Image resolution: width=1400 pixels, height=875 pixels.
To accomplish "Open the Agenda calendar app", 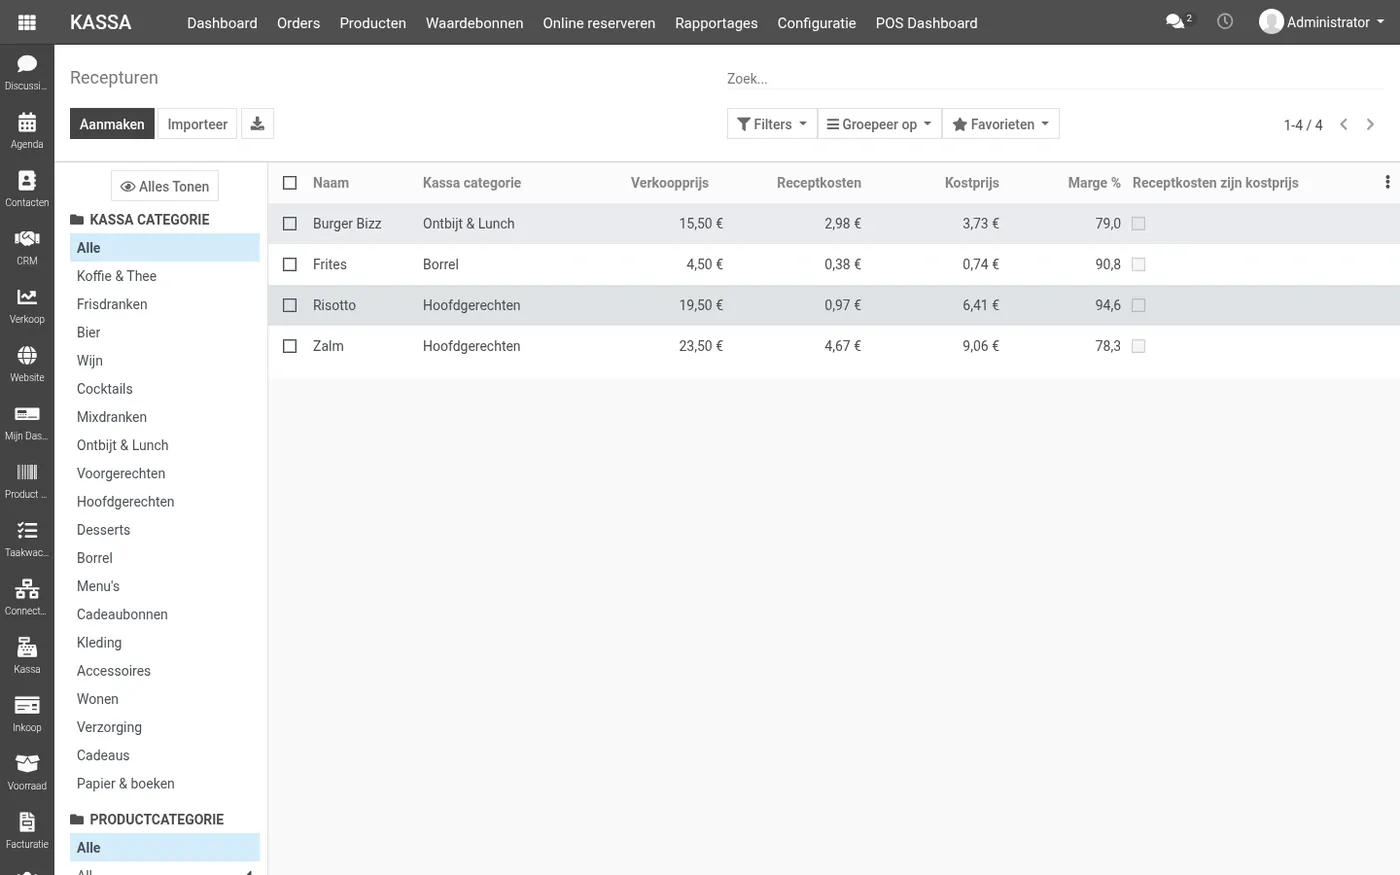I will coord(27,130).
